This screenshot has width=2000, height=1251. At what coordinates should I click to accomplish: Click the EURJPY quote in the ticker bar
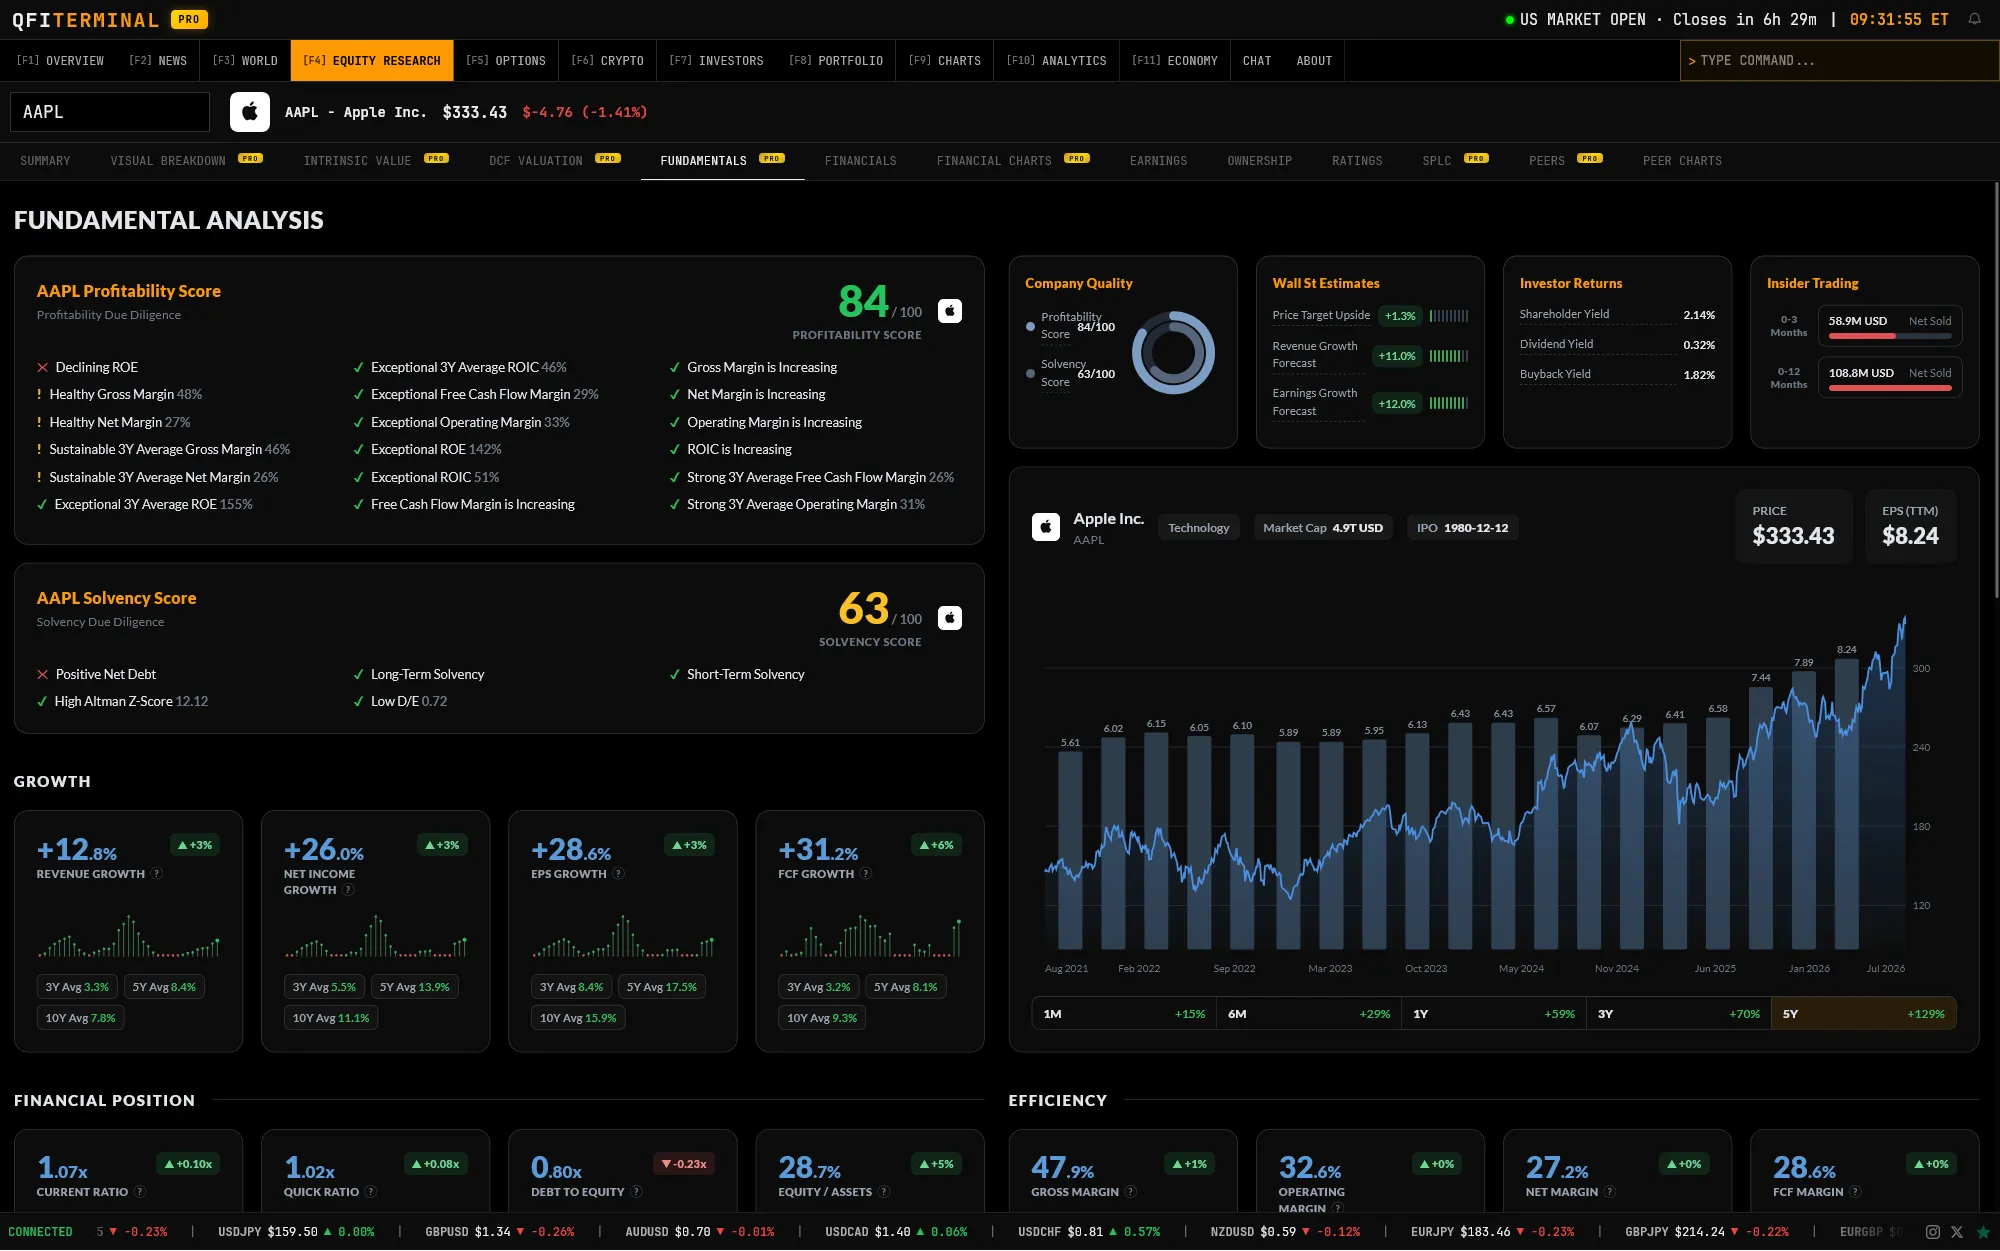tap(1492, 1232)
